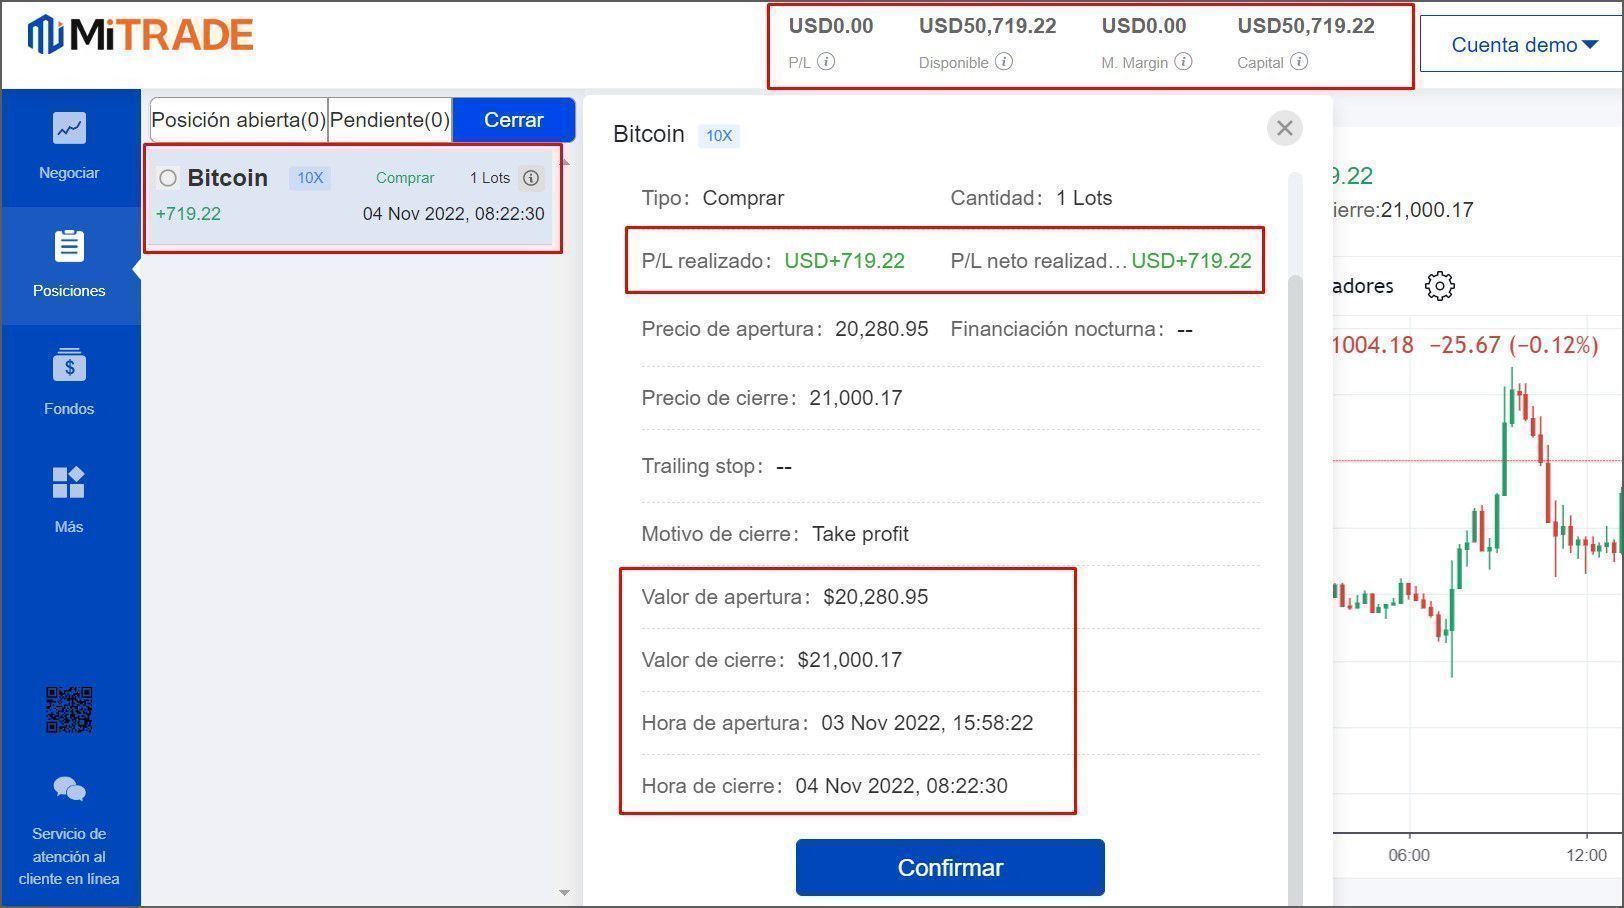Open the Negociar trading section

point(69,146)
